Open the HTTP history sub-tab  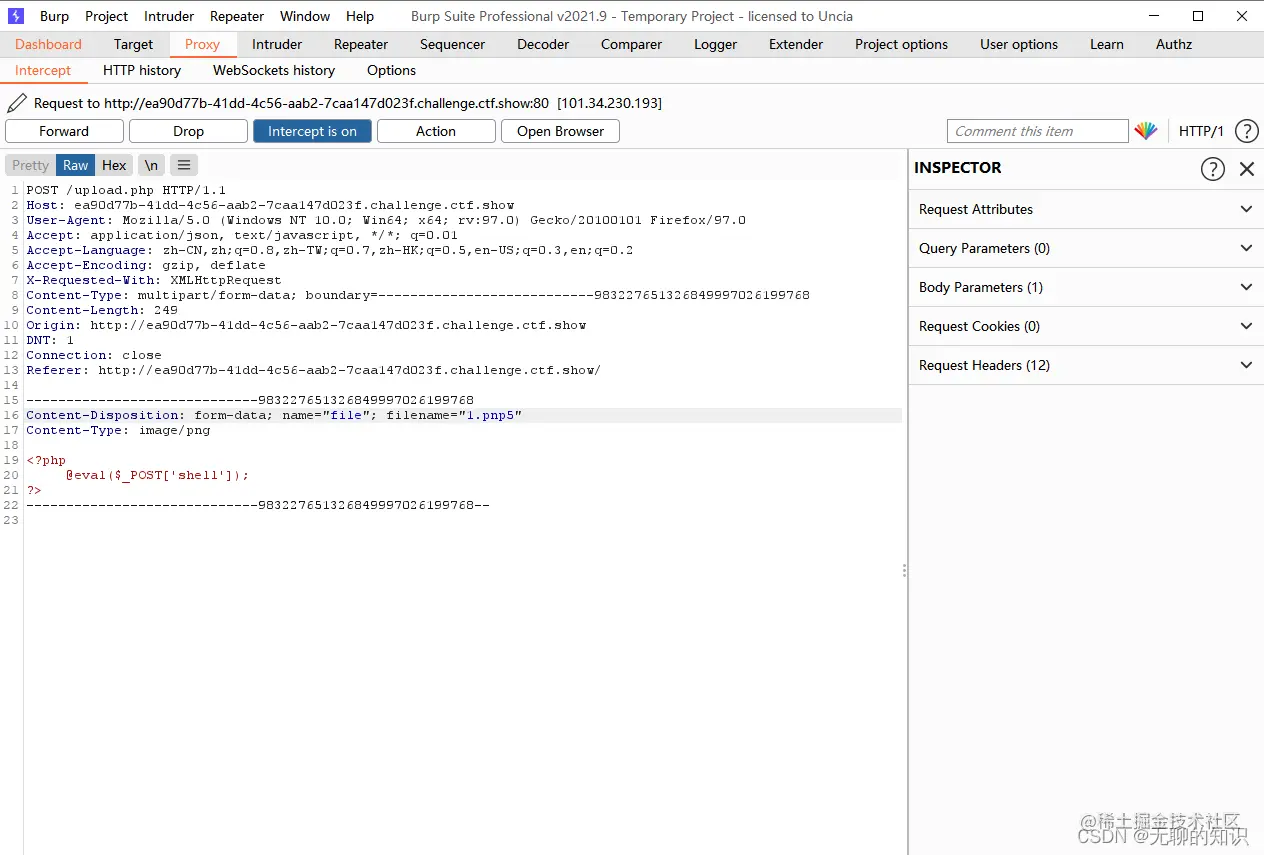[142, 70]
